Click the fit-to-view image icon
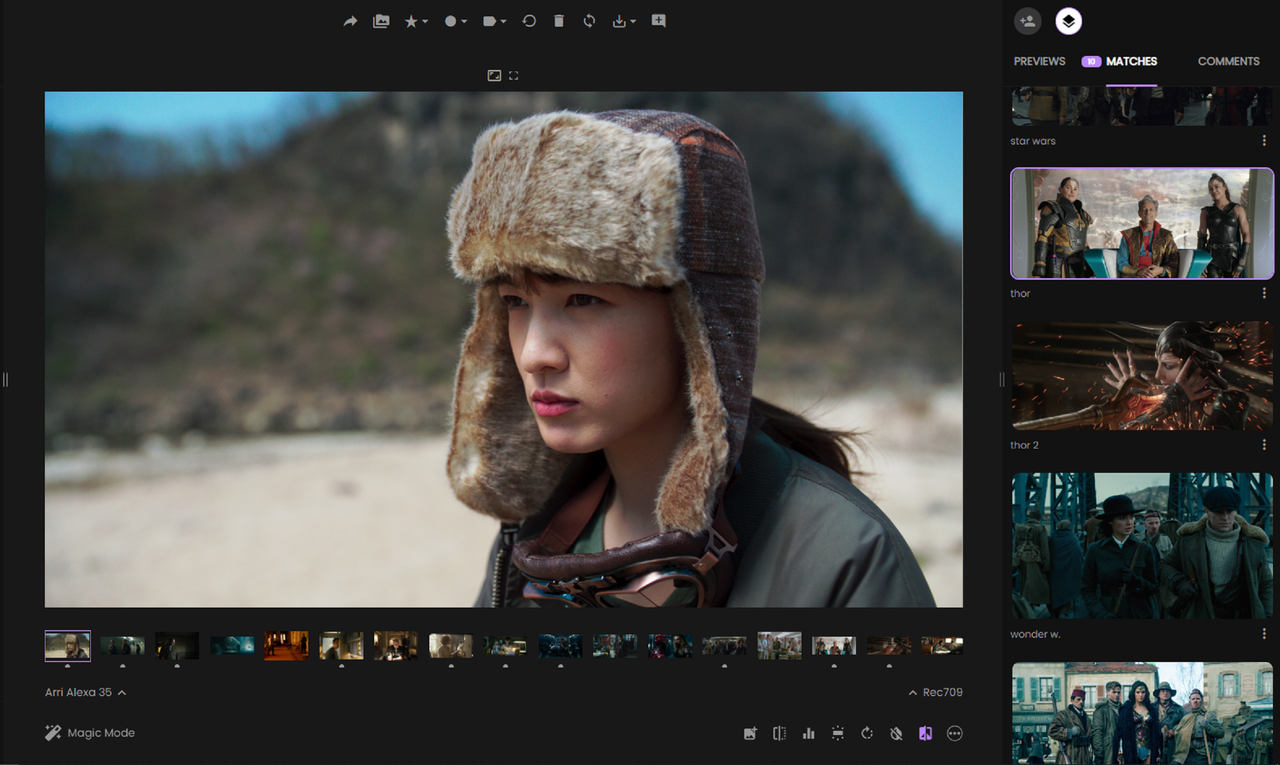The width and height of the screenshot is (1280, 765). click(494, 76)
